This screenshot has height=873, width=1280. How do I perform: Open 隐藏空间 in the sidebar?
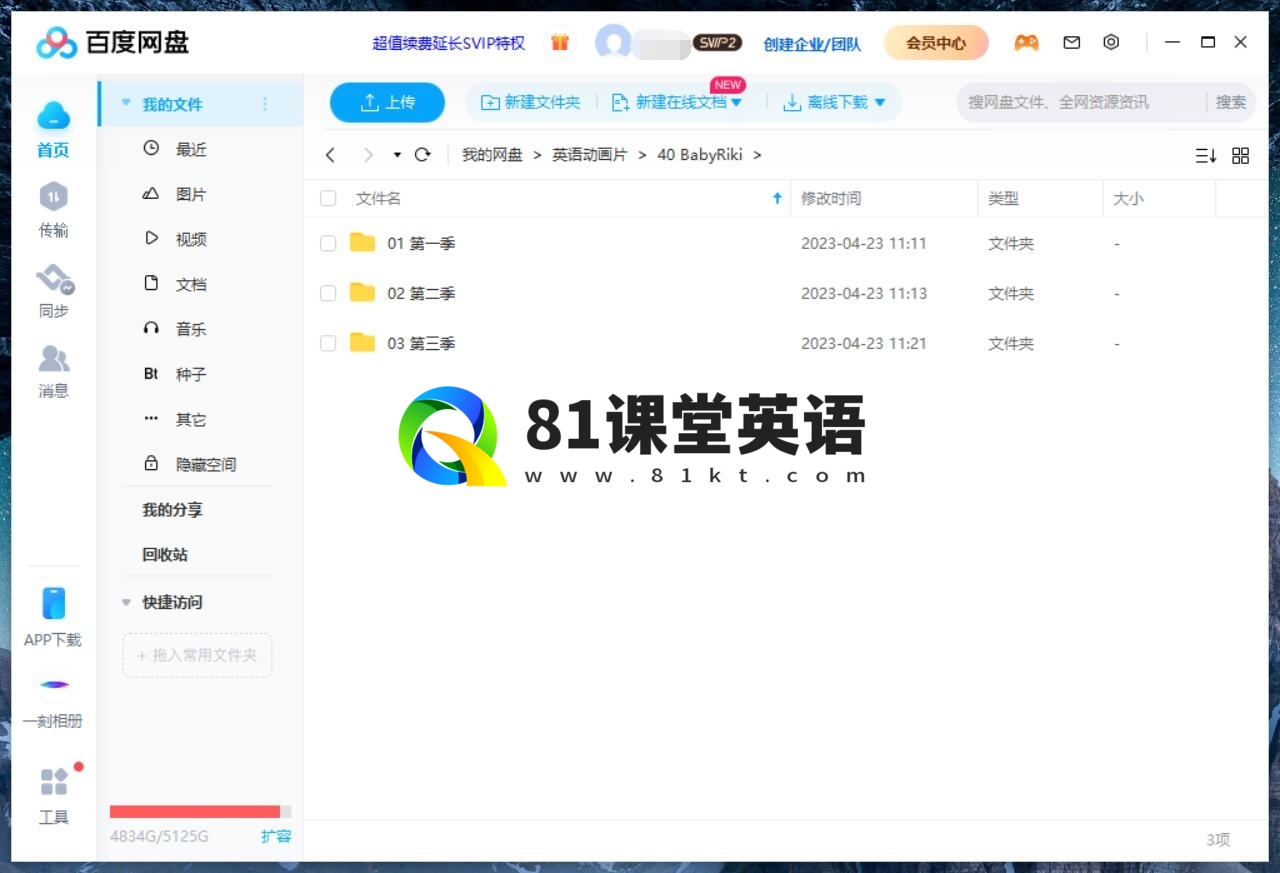coord(206,464)
